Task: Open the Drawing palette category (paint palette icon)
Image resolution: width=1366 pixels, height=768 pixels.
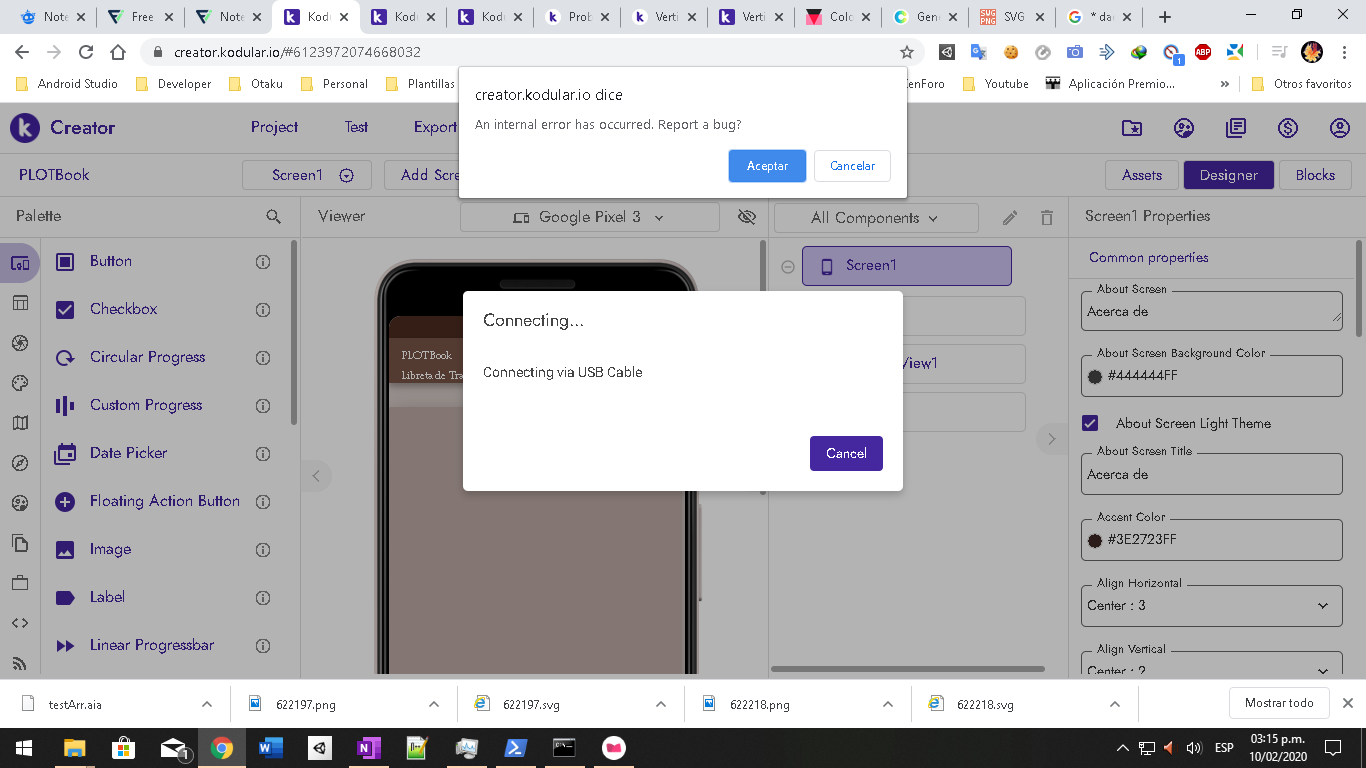Action: click(x=20, y=383)
